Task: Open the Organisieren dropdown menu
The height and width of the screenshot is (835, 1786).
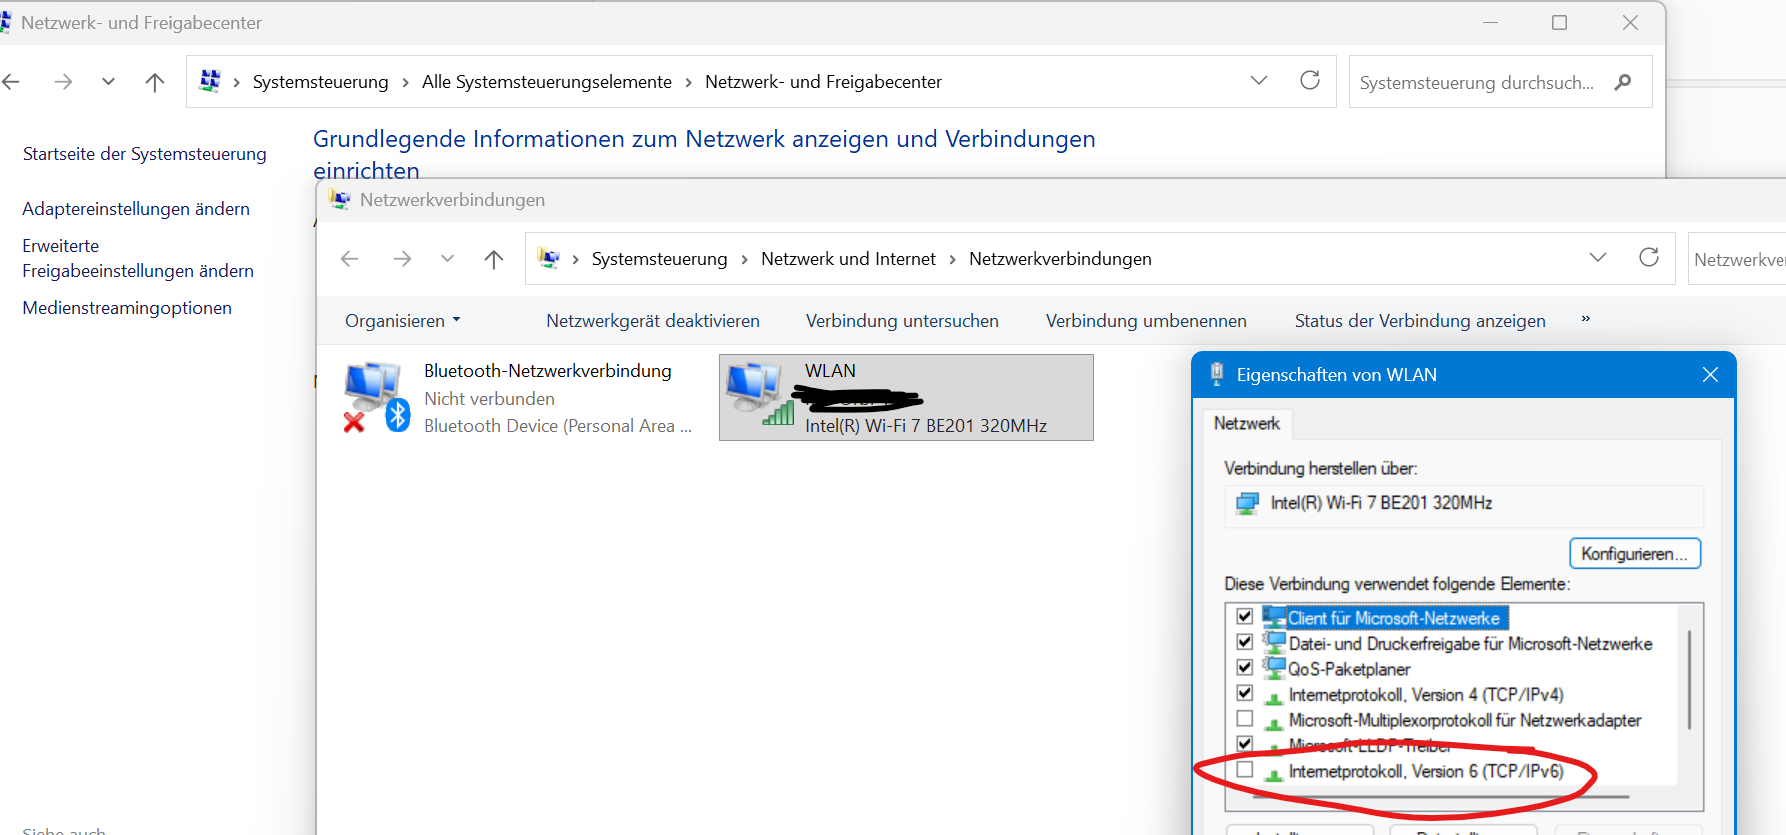Action: (402, 321)
